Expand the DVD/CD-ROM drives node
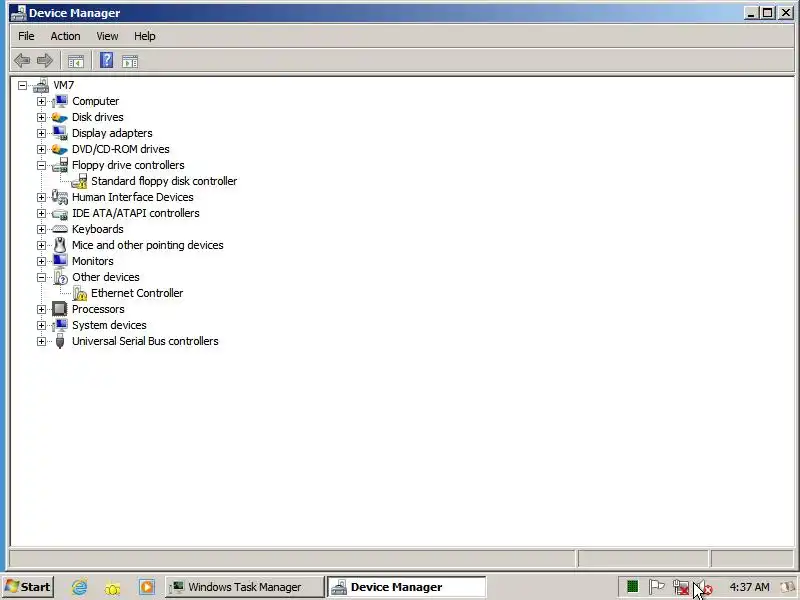800x600 pixels. point(41,149)
